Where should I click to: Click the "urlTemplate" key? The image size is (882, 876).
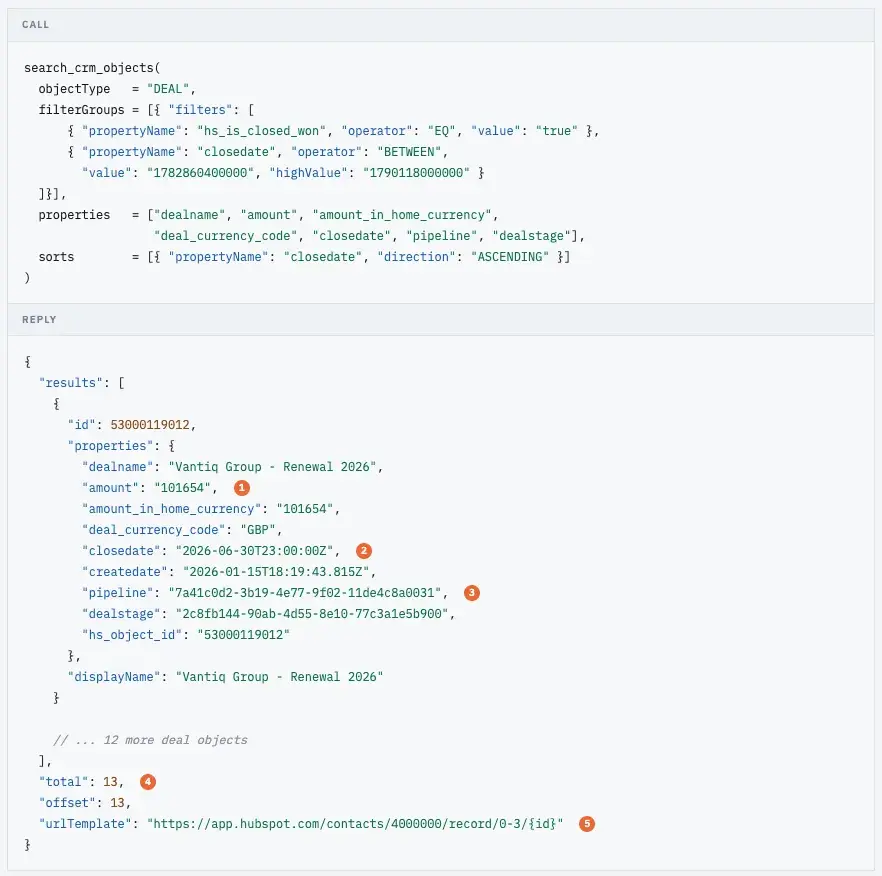click(86, 824)
